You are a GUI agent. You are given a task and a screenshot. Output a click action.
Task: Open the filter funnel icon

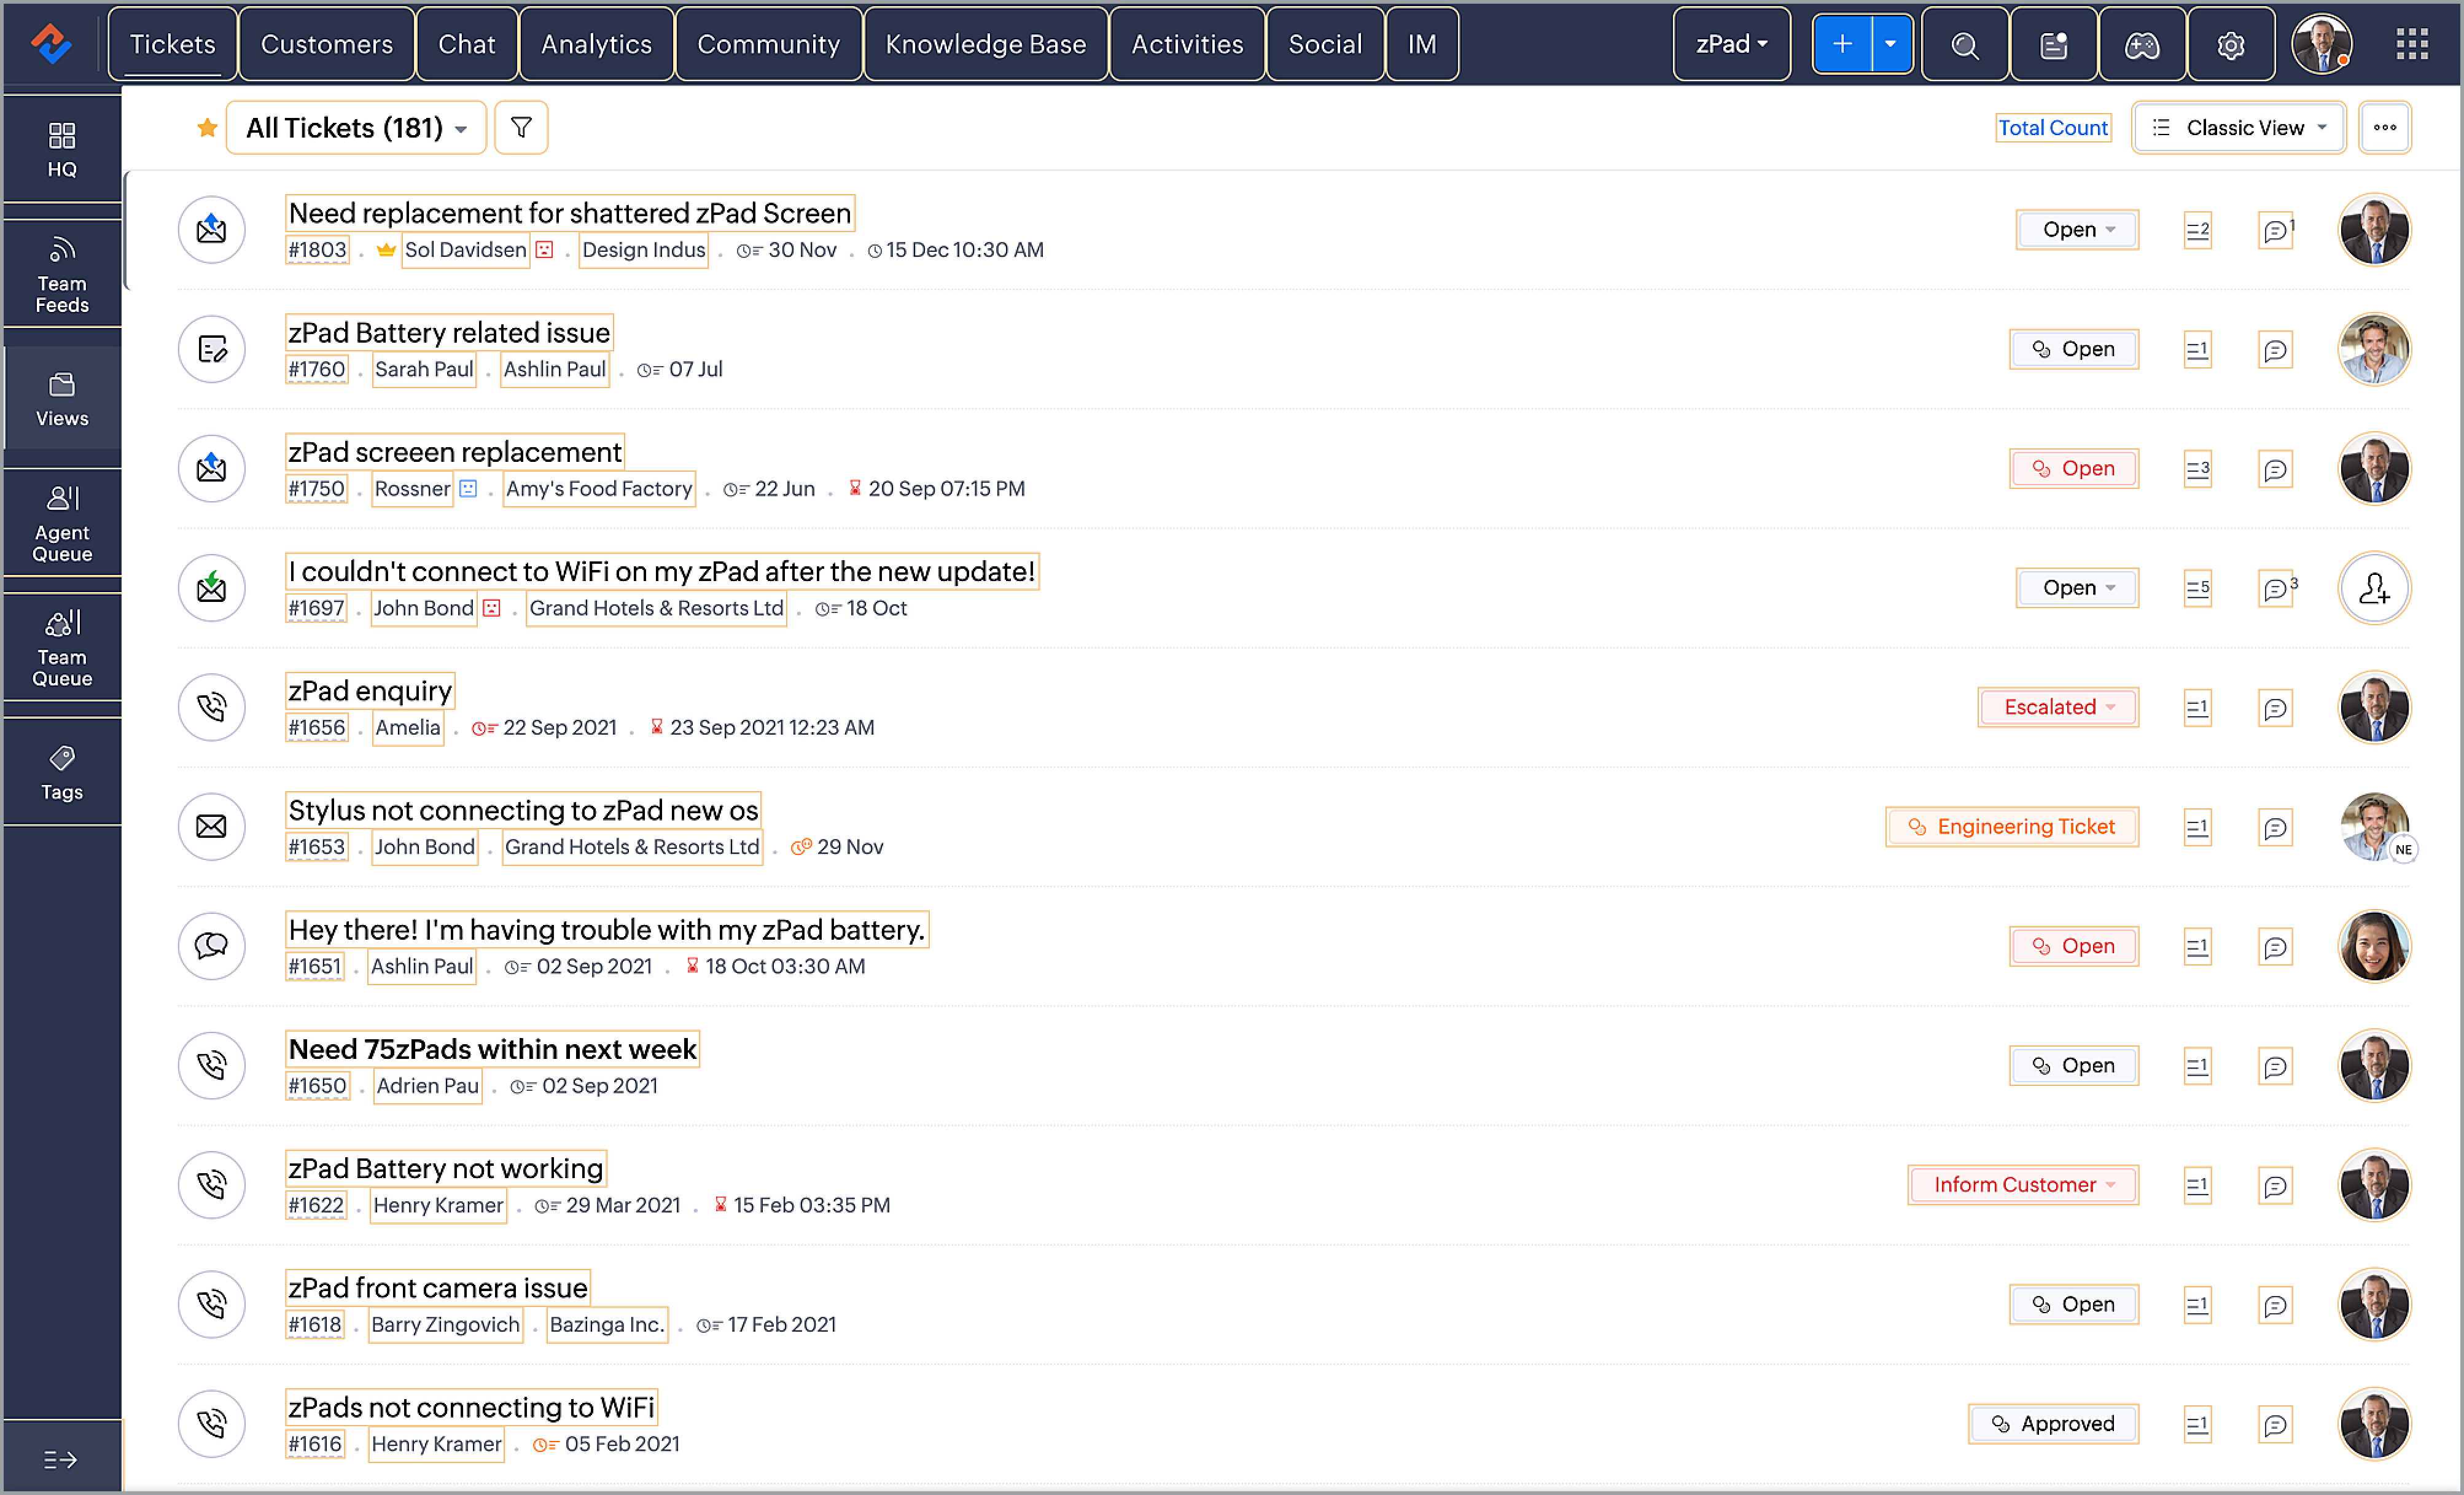521,128
